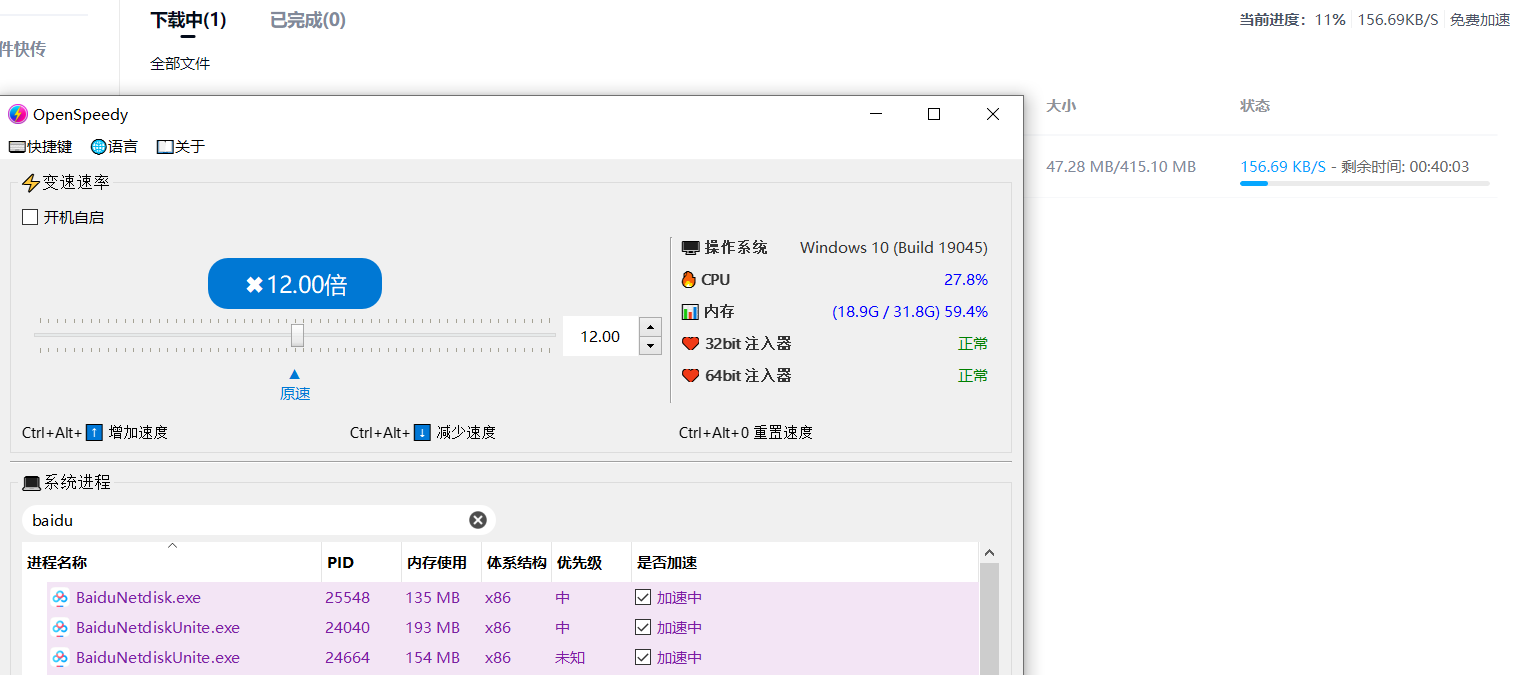Click the 系统进程 laptop icon
Screen dimensions: 1521x675
tap(32, 483)
